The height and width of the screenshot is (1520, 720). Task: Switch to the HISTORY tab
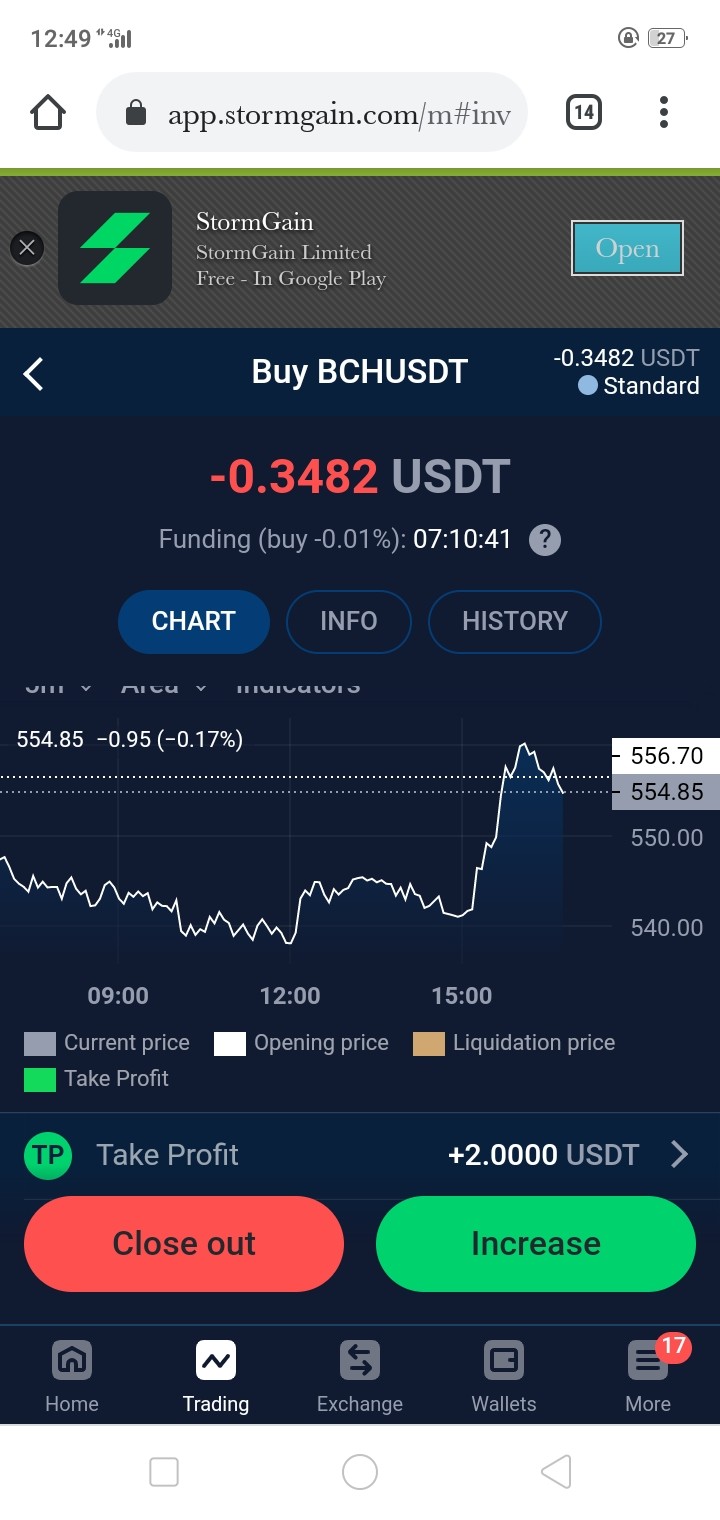tap(515, 621)
